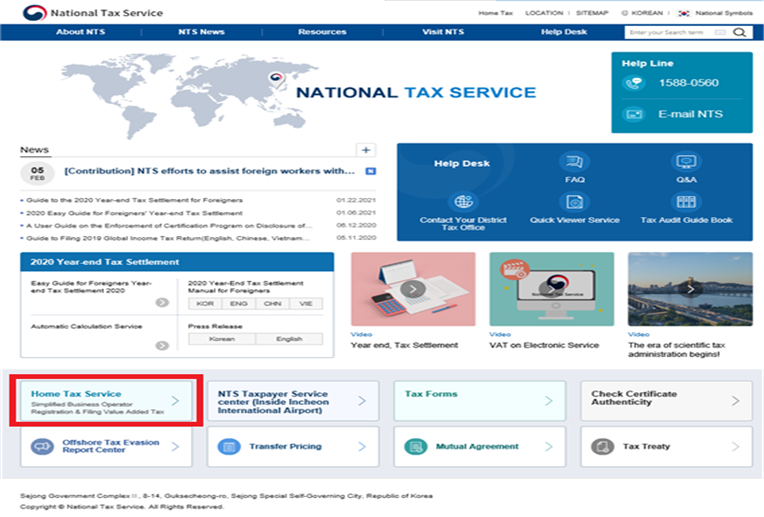Open the Tax Treaty tile arrow

pyautogui.click(x=735, y=446)
